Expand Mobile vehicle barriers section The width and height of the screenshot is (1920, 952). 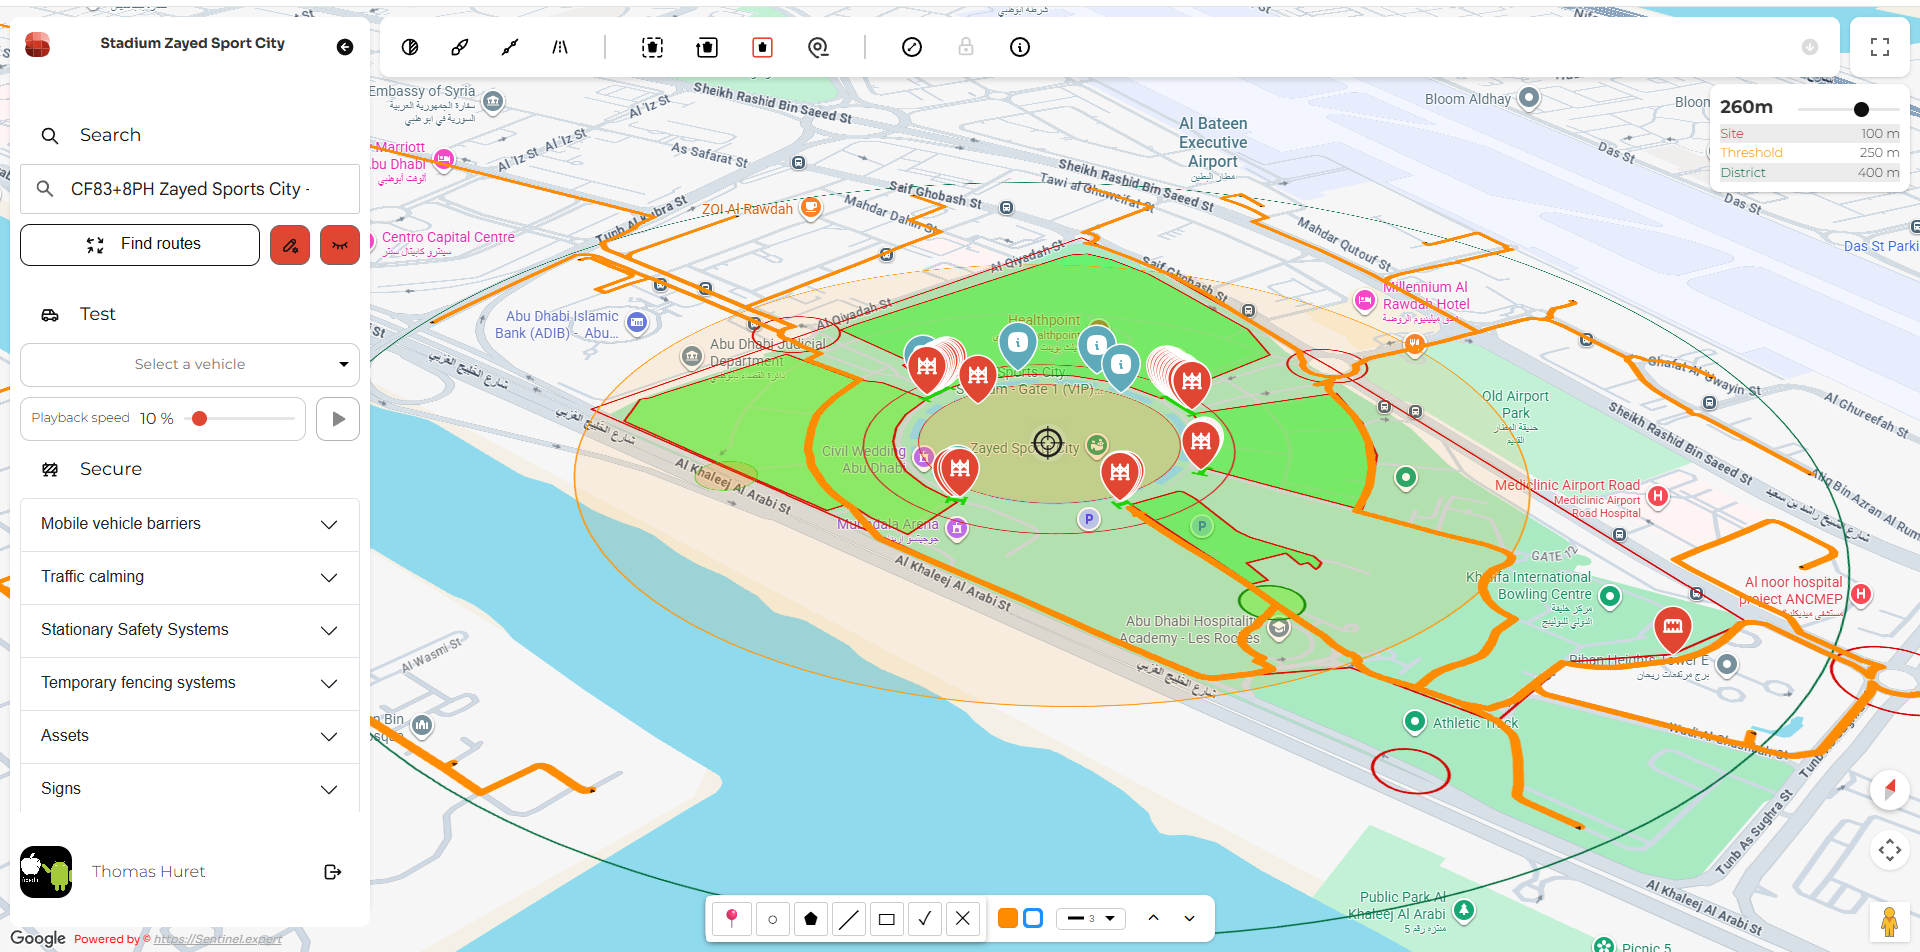click(x=190, y=524)
